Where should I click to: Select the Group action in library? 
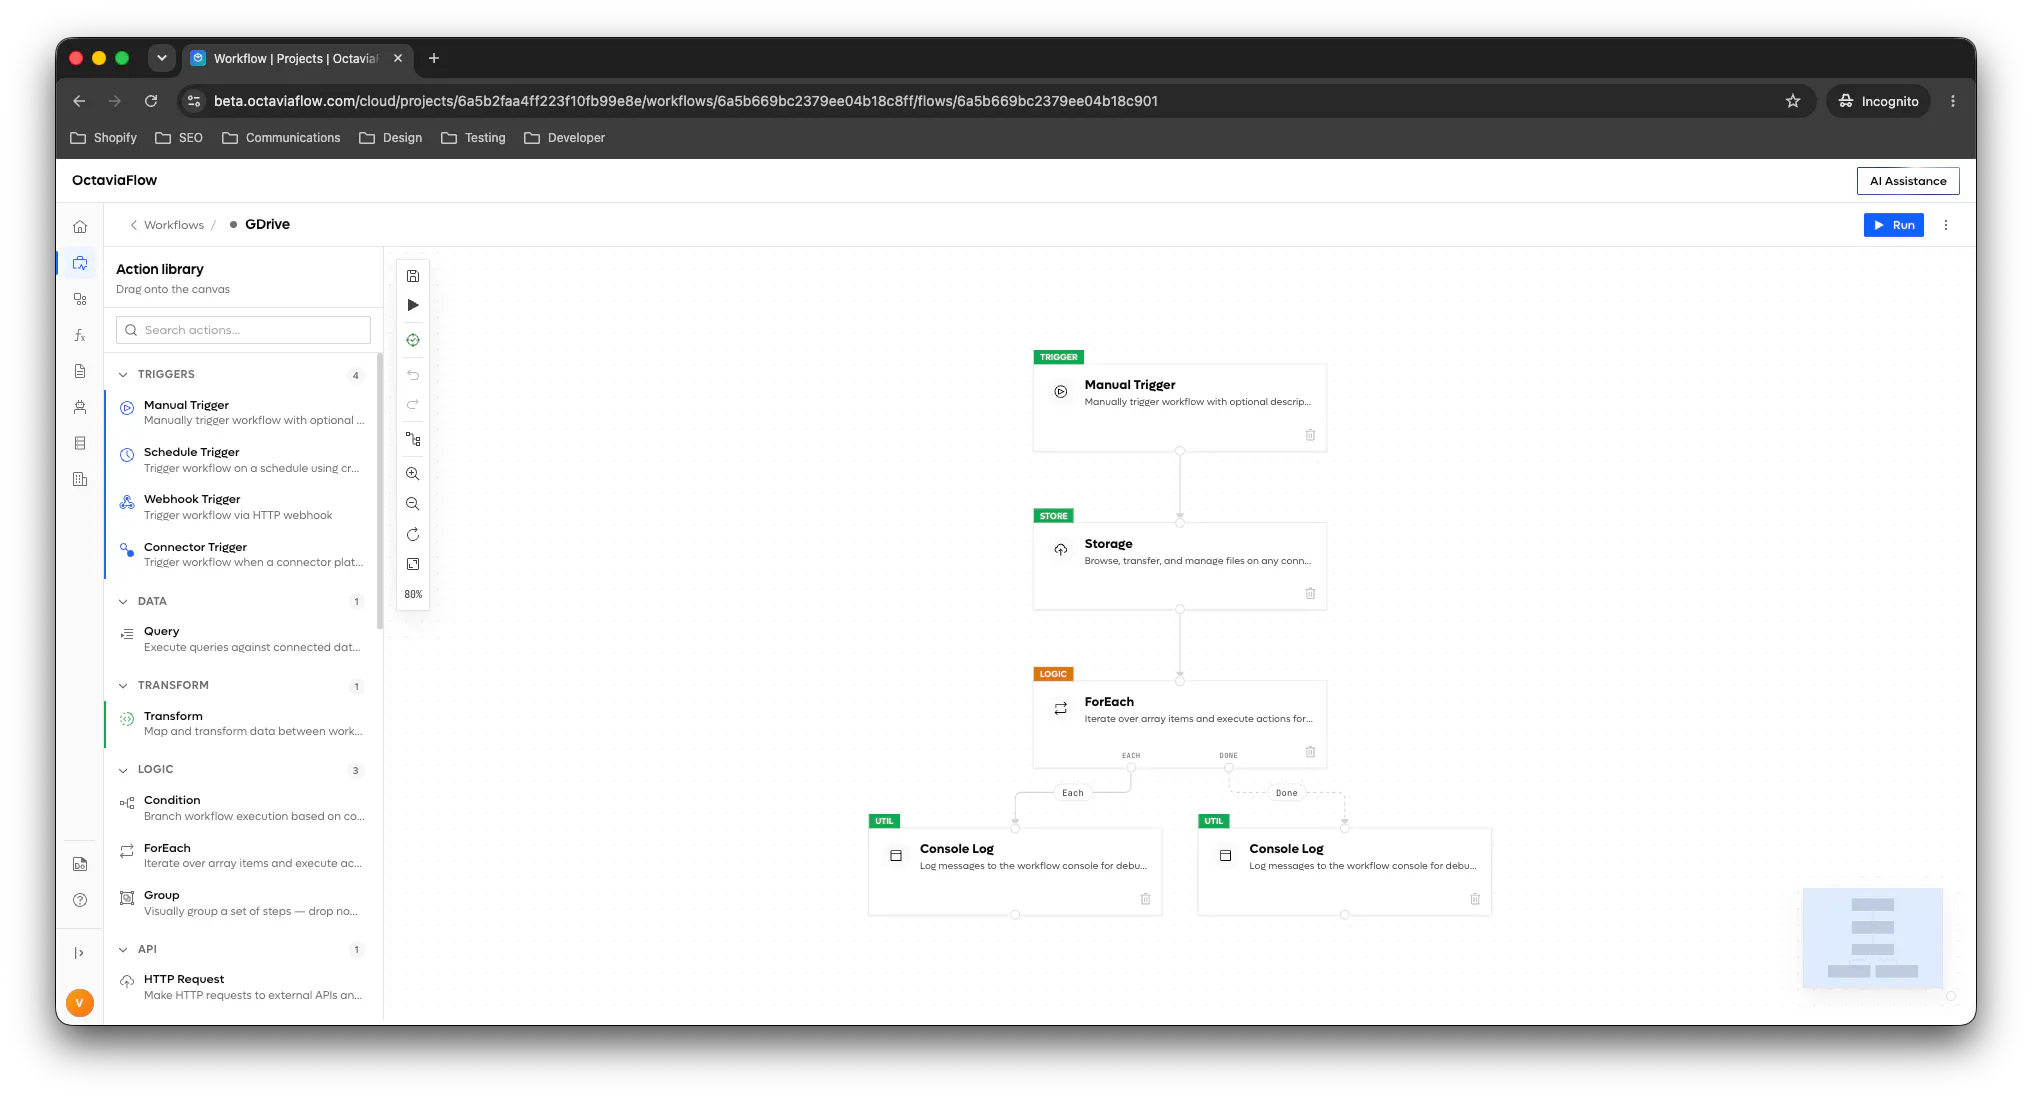(243, 903)
